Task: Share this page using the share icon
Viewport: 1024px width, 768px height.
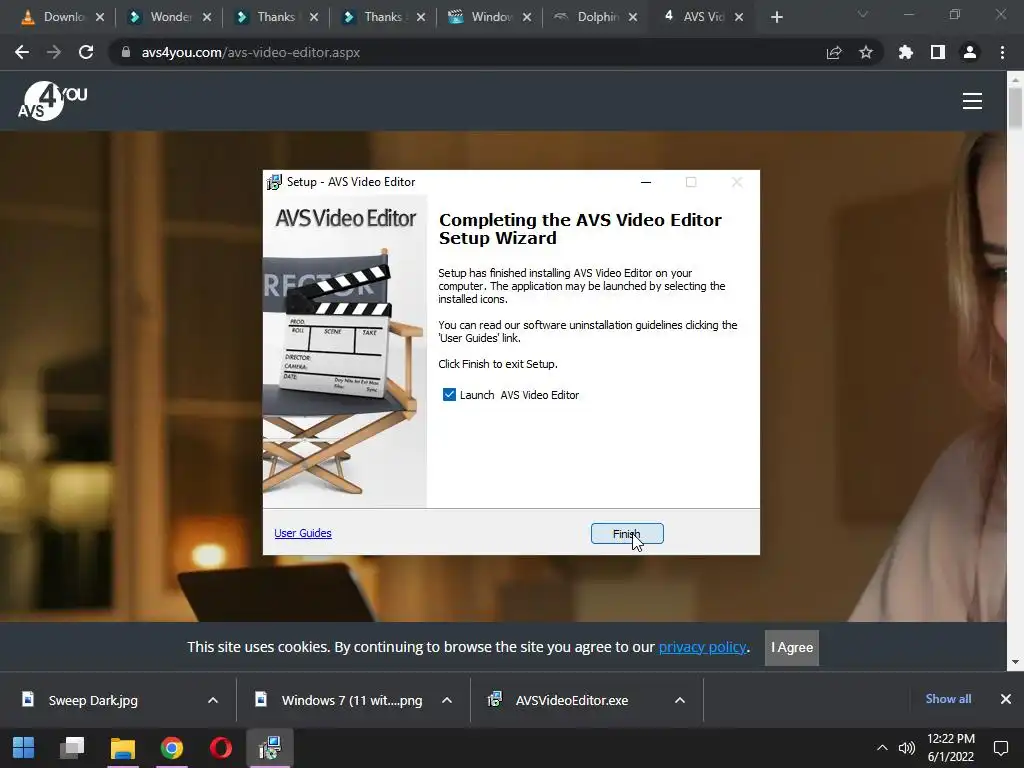Action: tap(834, 52)
